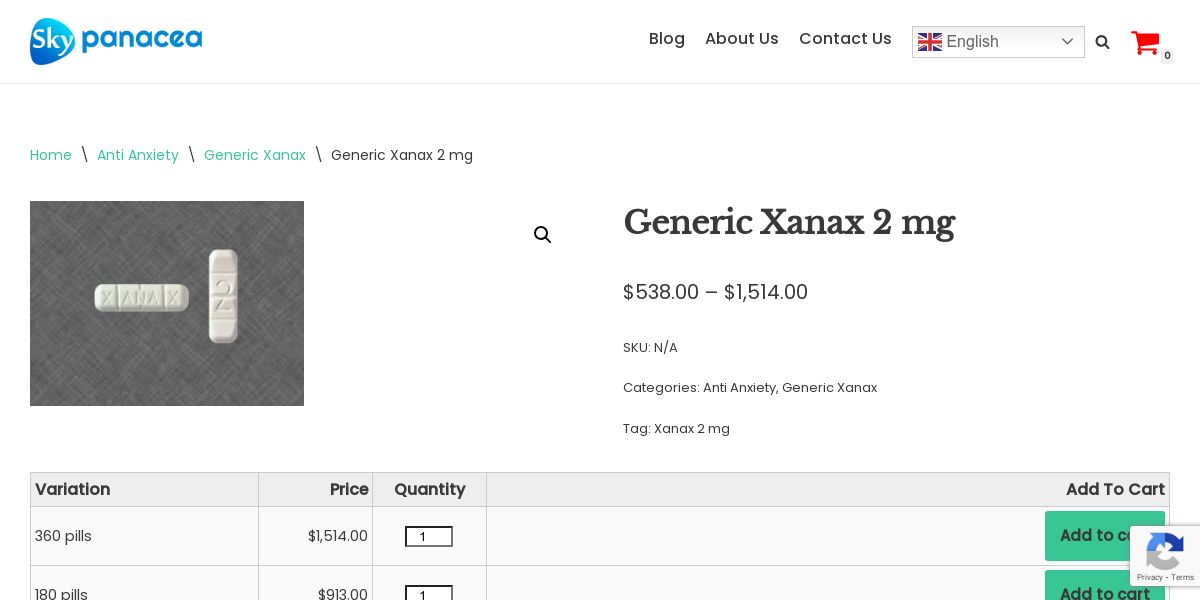Viewport: 1200px width, 600px height.
Task: Click the Home breadcrumb link
Action: (51, 155)
